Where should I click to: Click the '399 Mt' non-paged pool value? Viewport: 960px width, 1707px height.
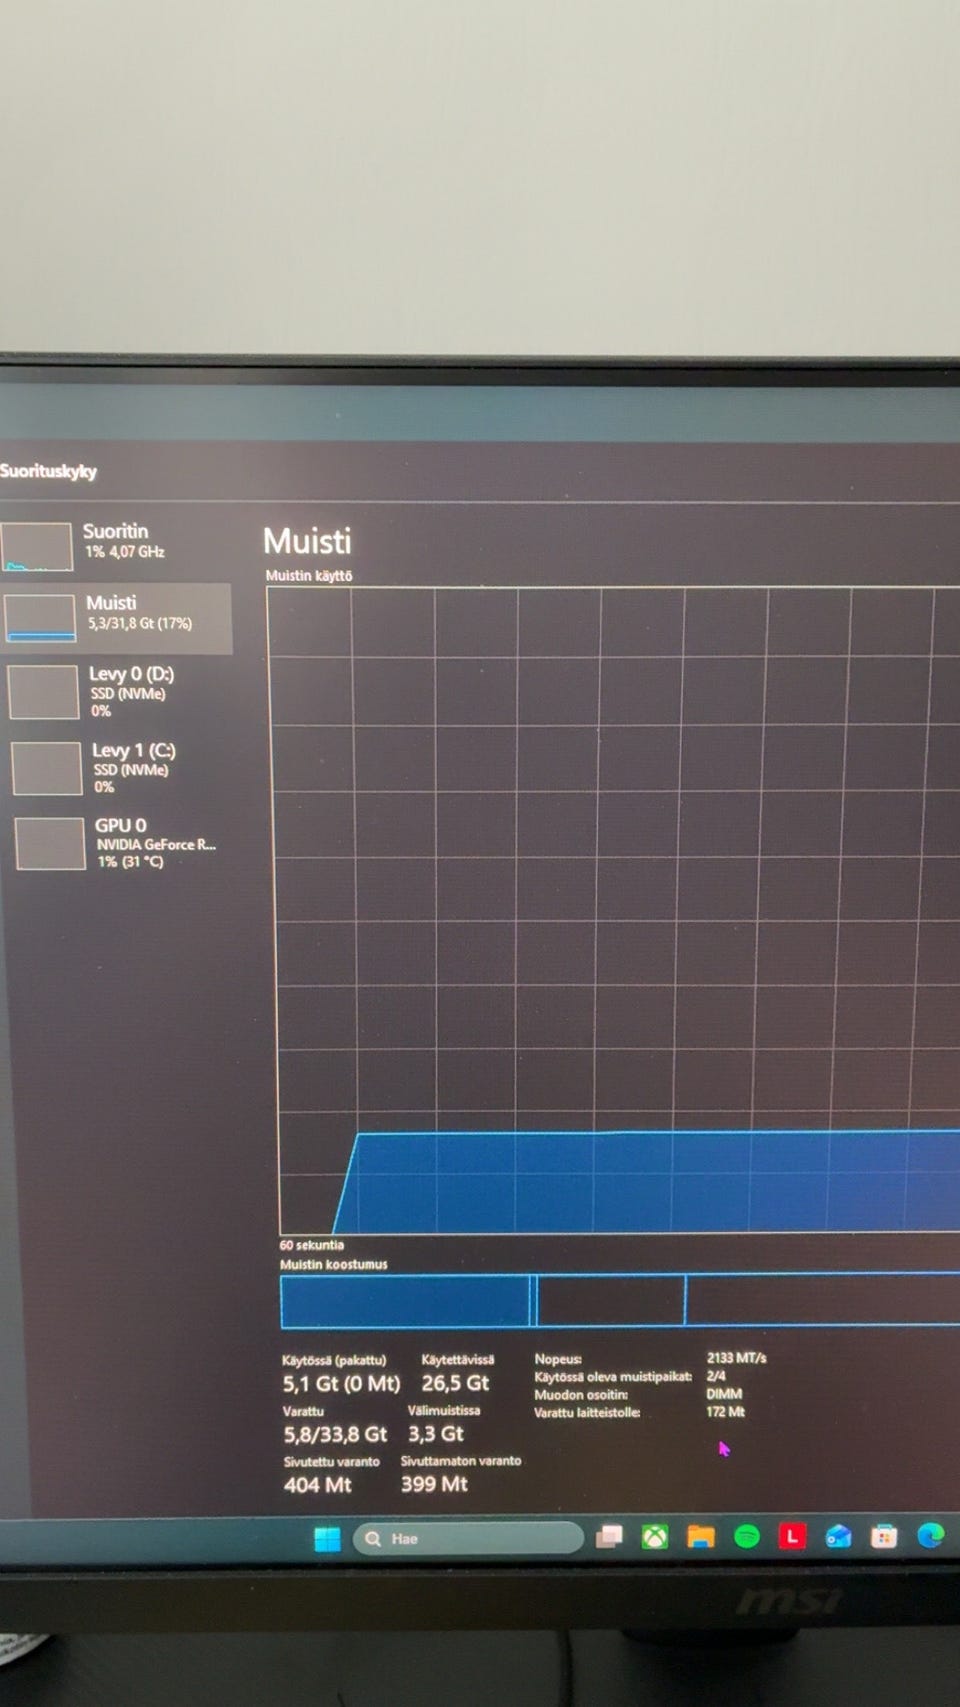click(x=434, y=1485)
